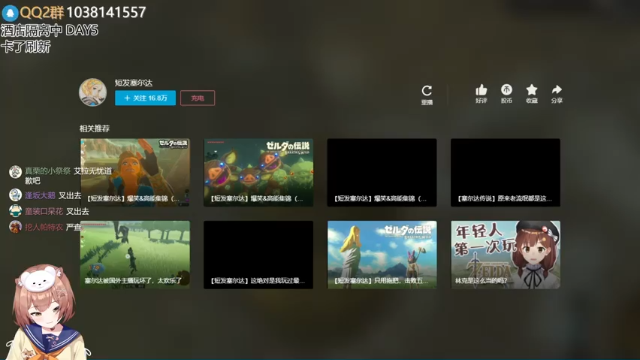
Task: Click the 分享 share arrow icon
Action: [557, 90]
